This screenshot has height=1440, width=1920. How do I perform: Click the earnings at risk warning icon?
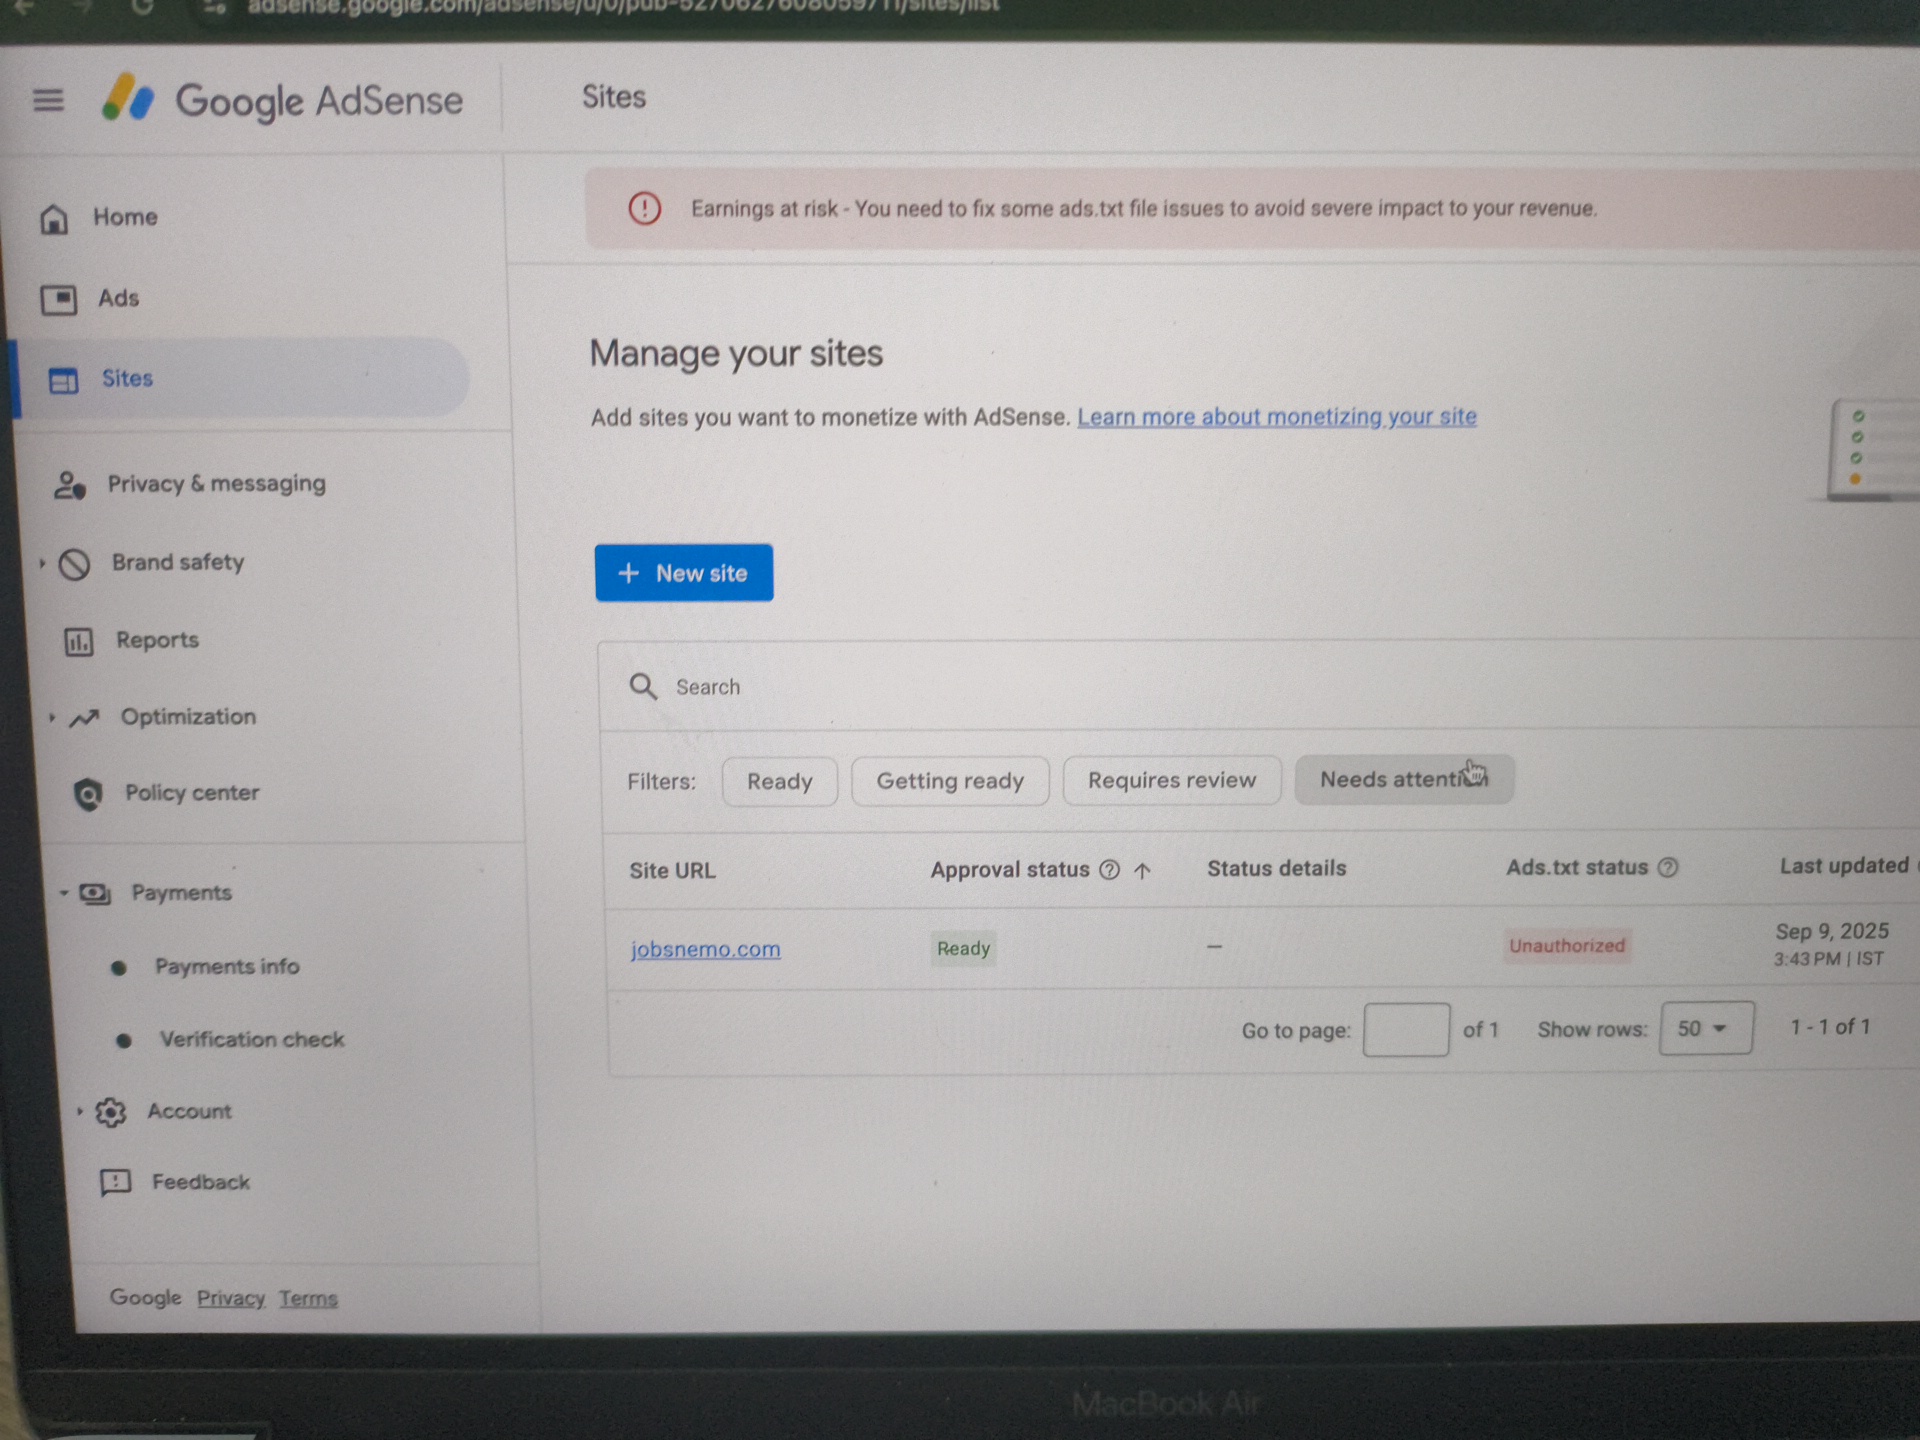[645, 208]
